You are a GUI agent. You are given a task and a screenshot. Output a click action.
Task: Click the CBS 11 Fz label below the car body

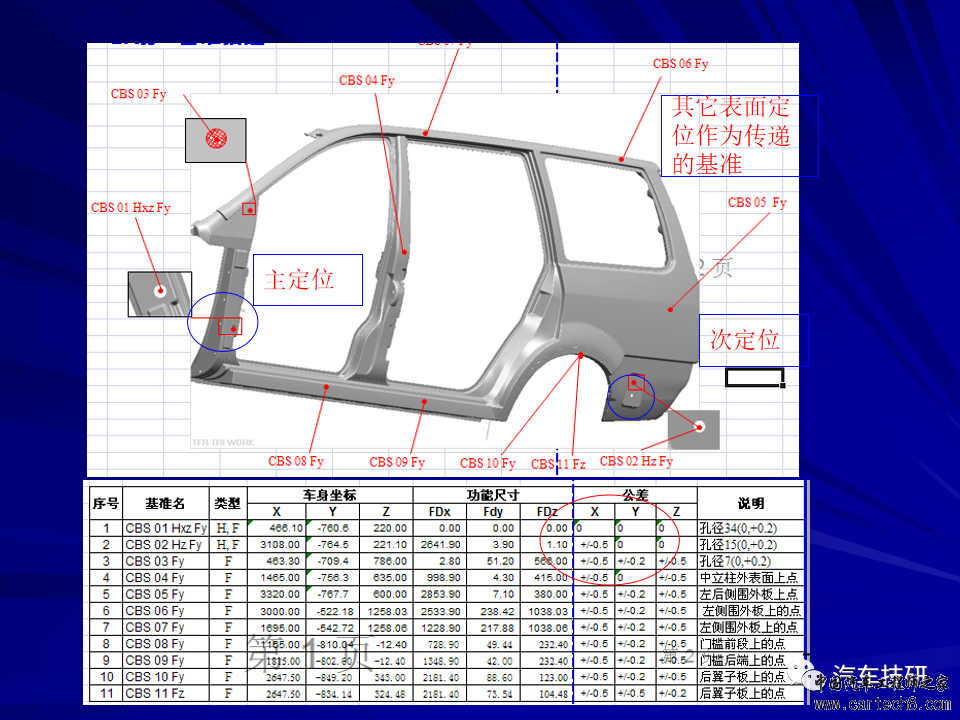[x=558, y=464]
